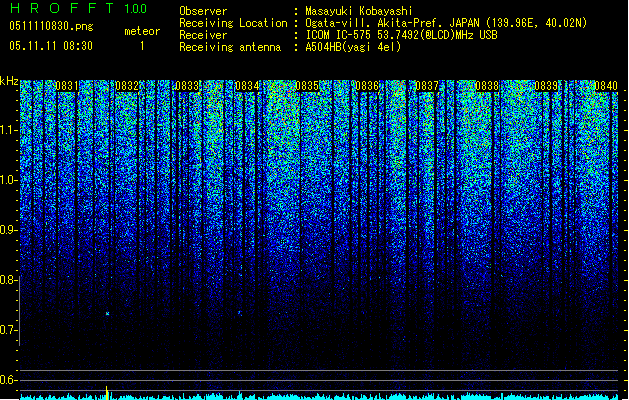Click the 0832 time marker

pos(127,86)
